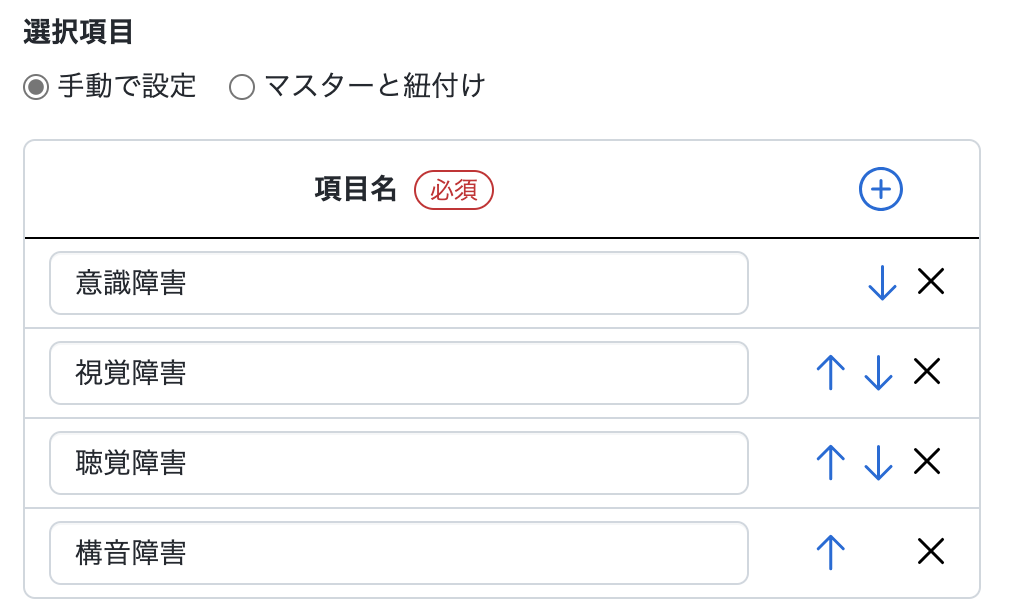Remove the 視覚障害 item
The image size is (1009, 613).
pyautogui.click(x=927, y=373)
